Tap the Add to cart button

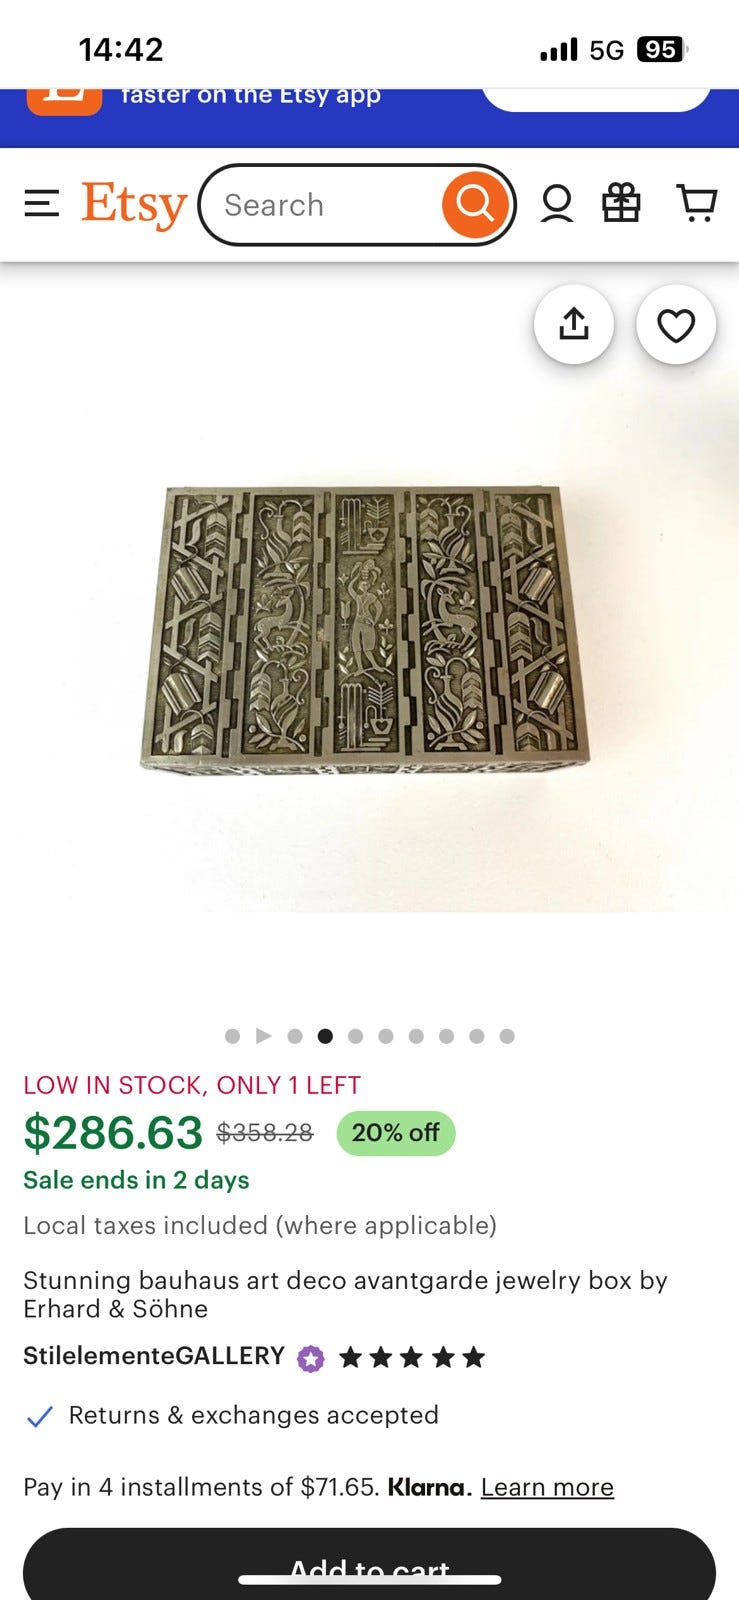pos(369,1564)
